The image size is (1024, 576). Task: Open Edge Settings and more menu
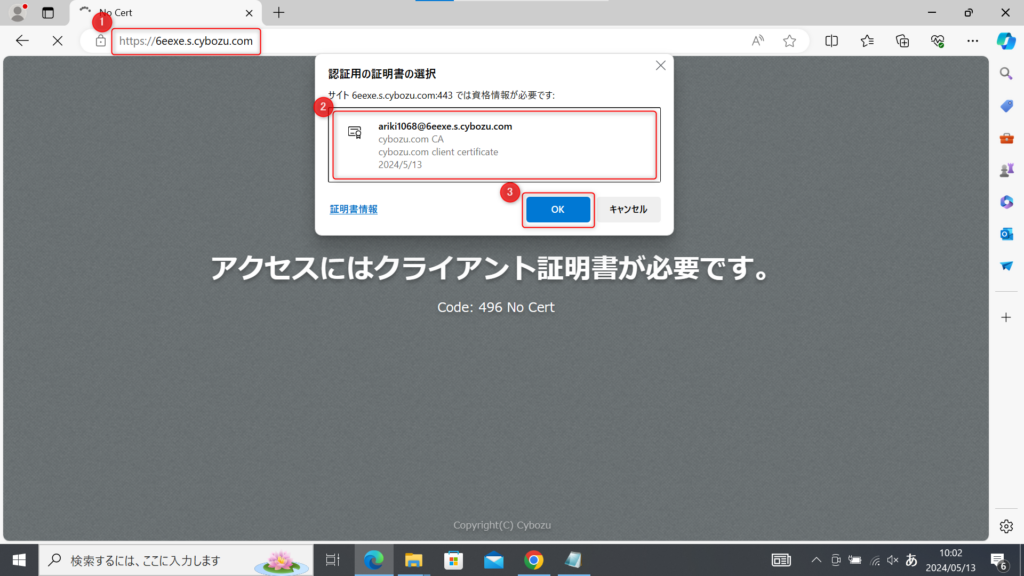point(972,41)
